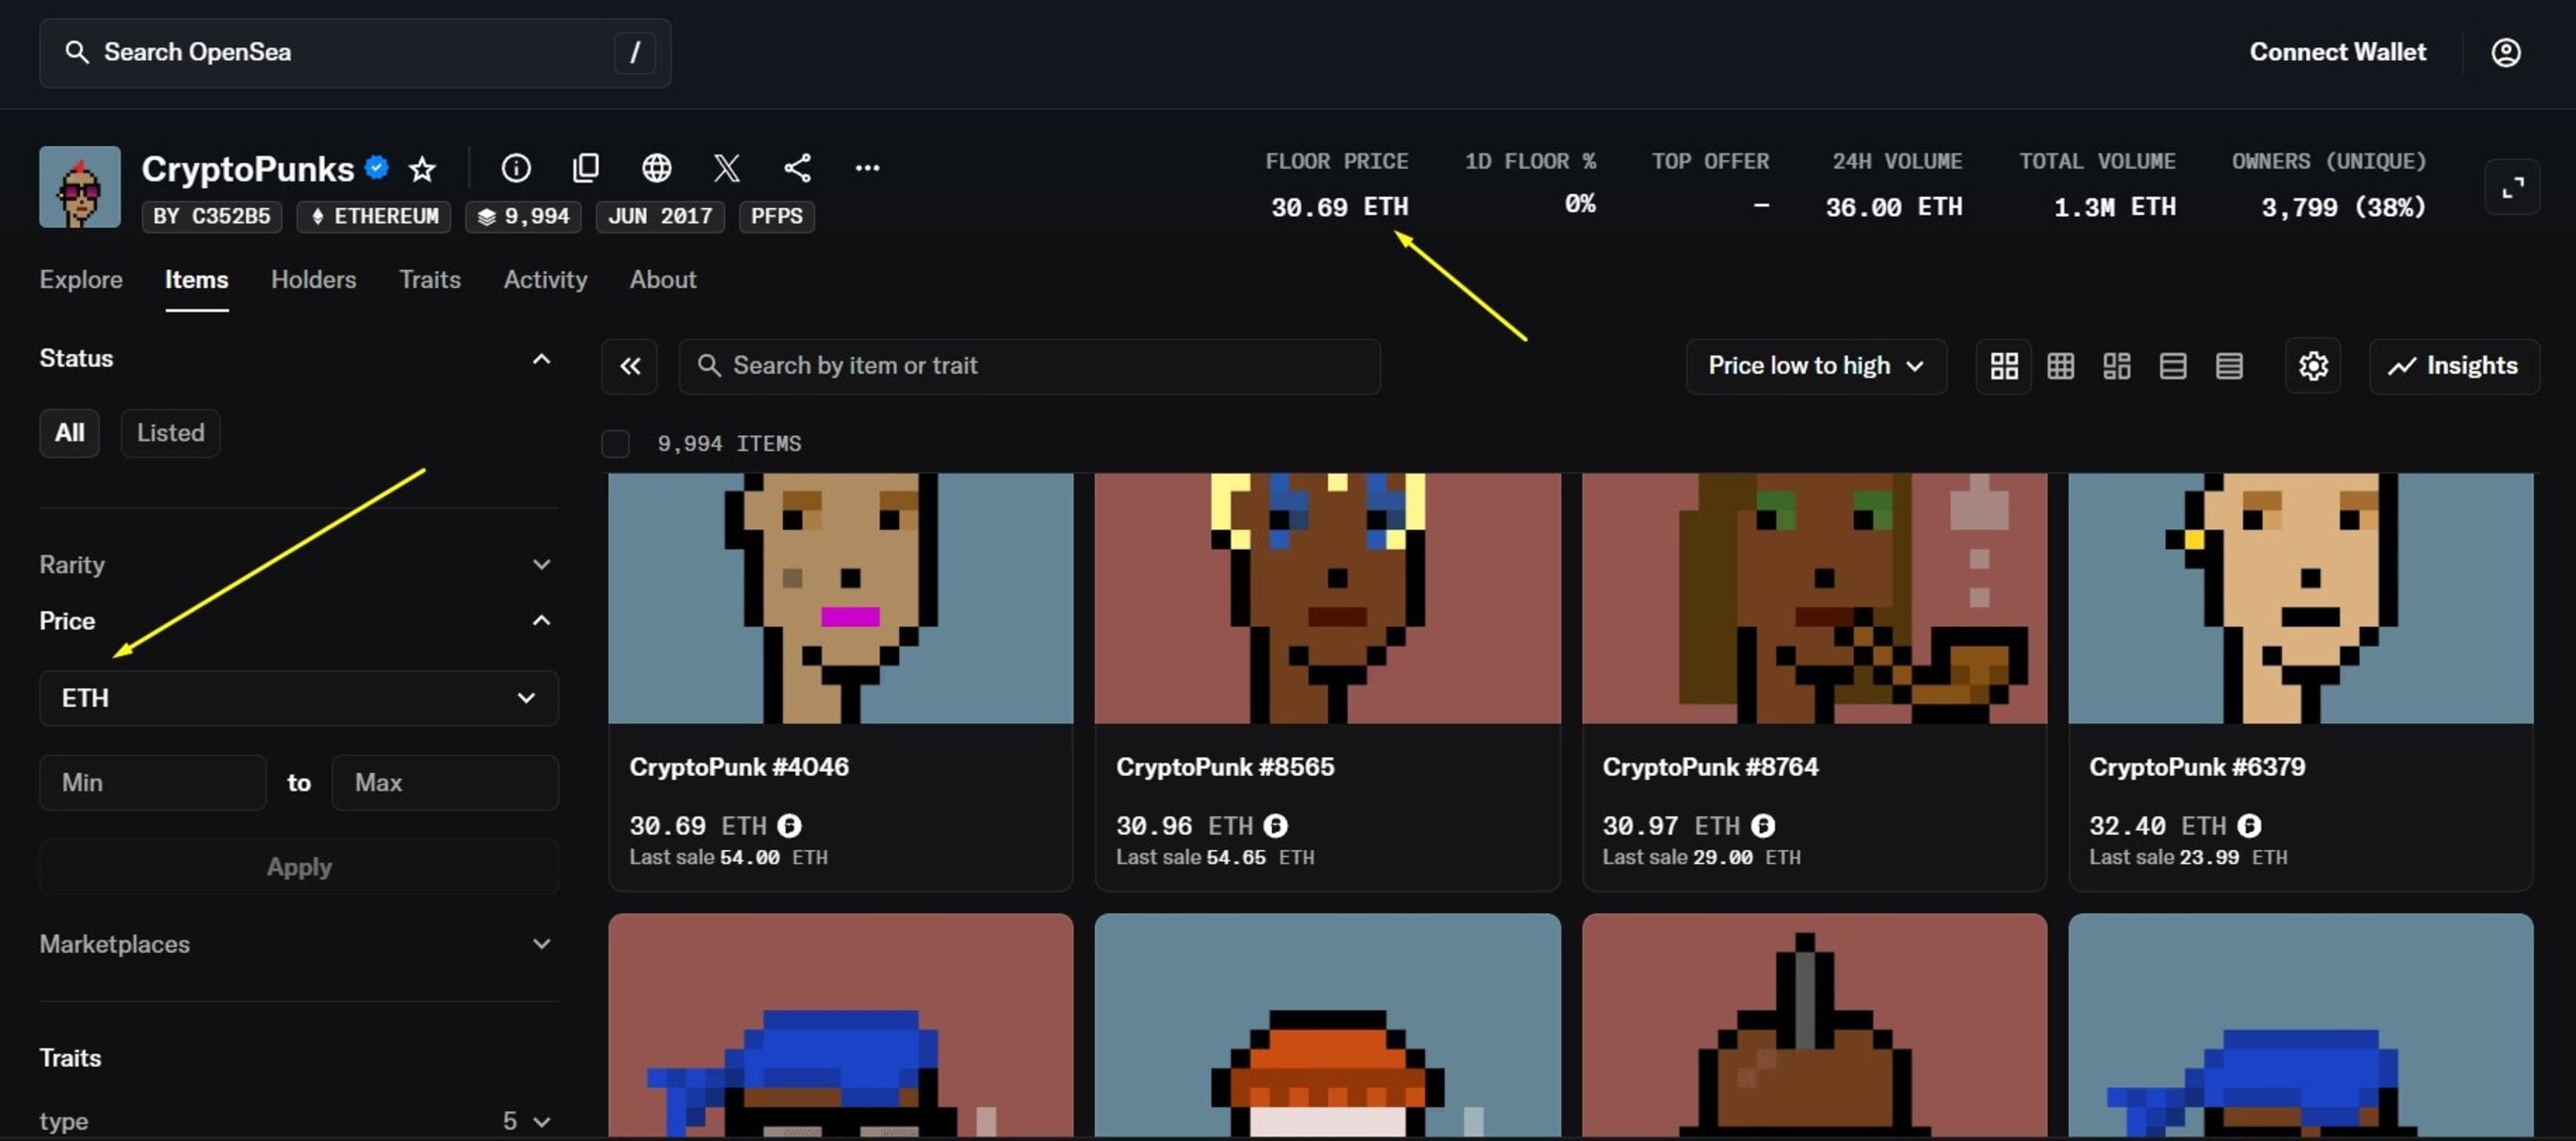The height and width of the screenshot is (1141, 2576).
Task: Click the Min price input field
Action: [x=153, y=782]
